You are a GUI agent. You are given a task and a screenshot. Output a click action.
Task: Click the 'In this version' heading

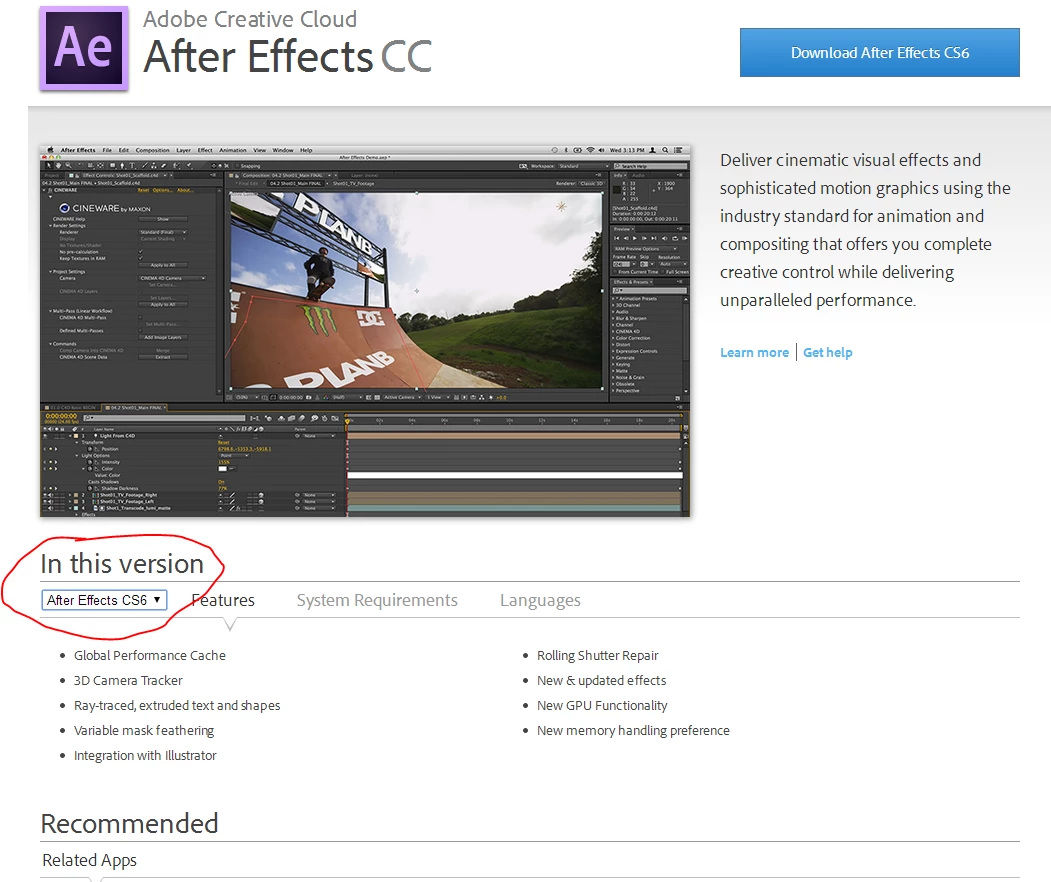(x=122, y=564)
